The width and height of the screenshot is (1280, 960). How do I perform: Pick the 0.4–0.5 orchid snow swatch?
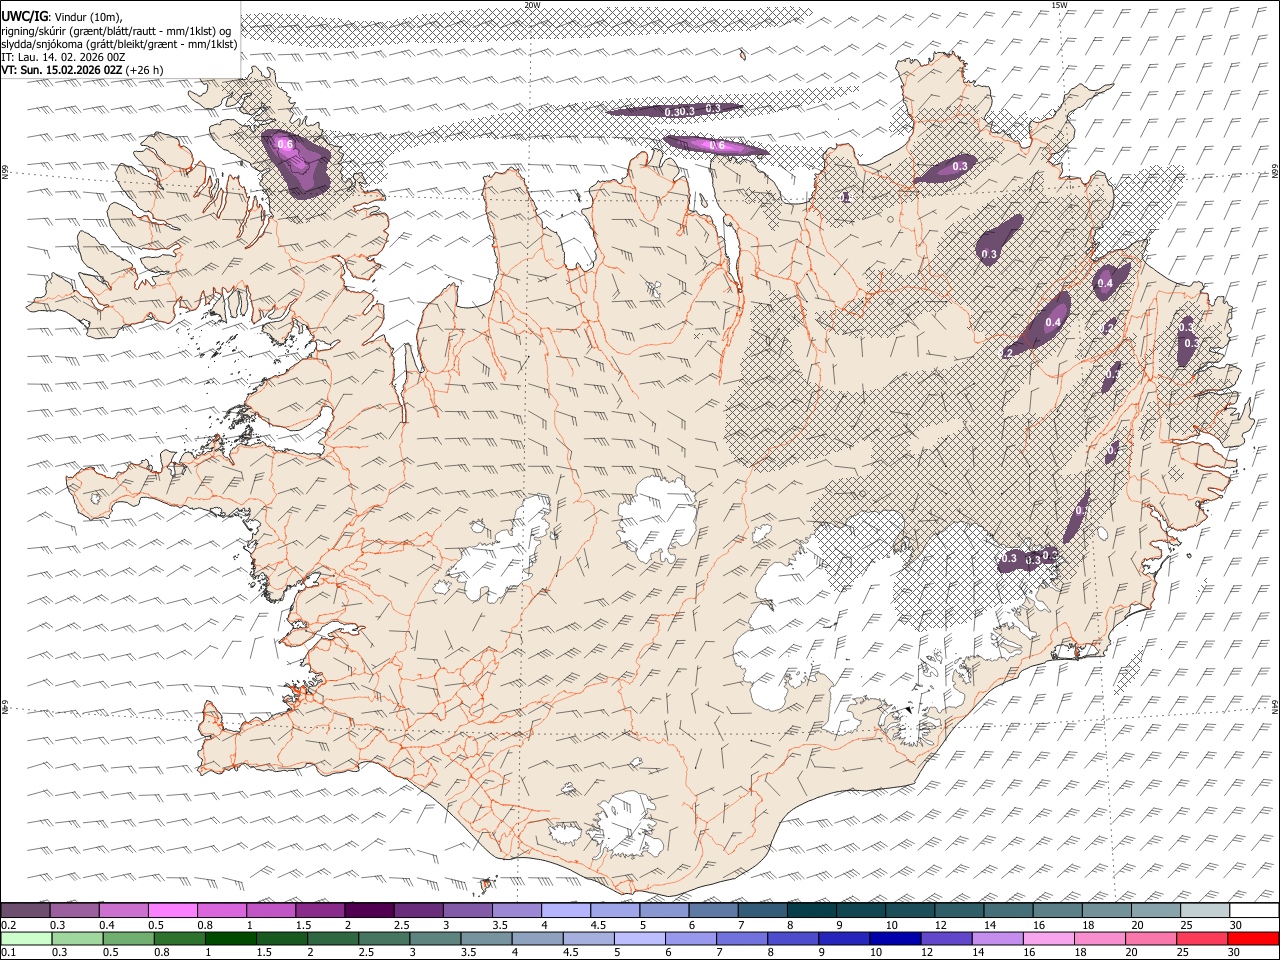tap(124, 911)
